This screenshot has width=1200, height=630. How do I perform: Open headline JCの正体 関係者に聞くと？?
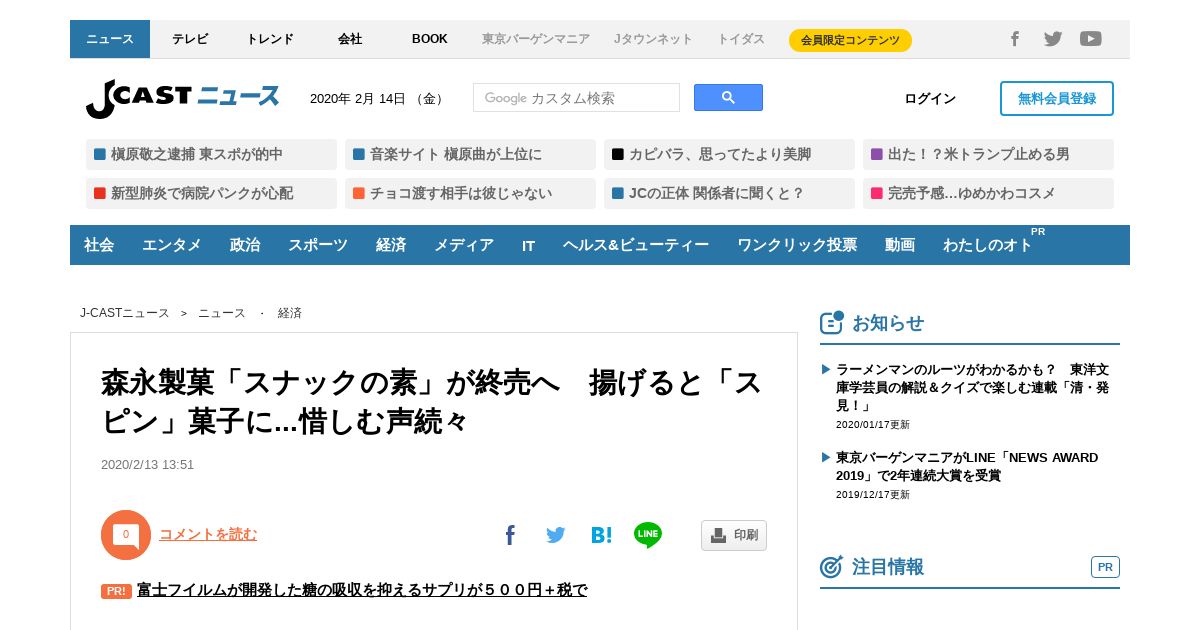point(729,193)
